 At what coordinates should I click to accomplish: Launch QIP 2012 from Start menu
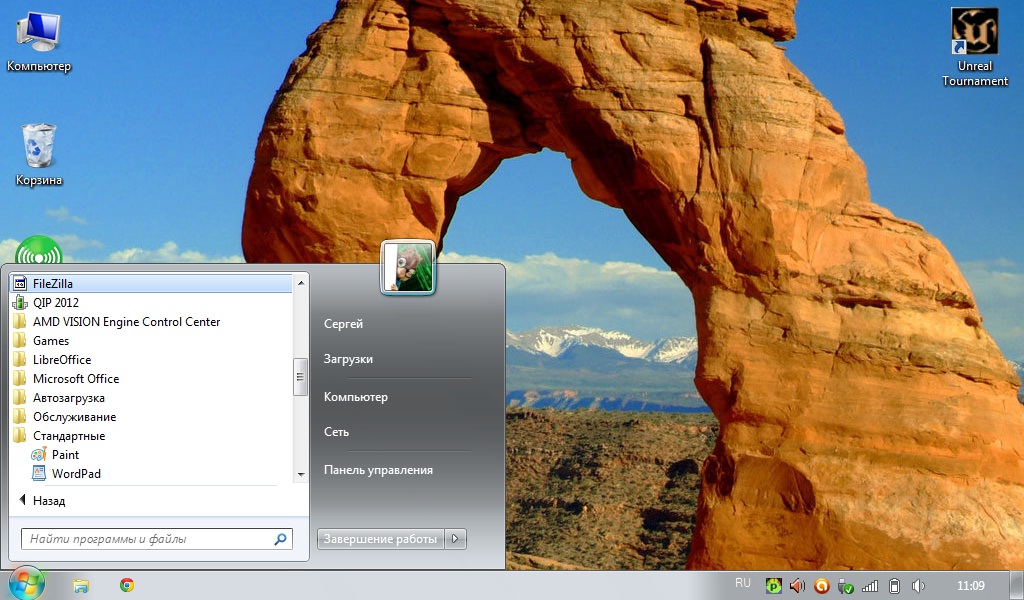[x=151, y=302]
